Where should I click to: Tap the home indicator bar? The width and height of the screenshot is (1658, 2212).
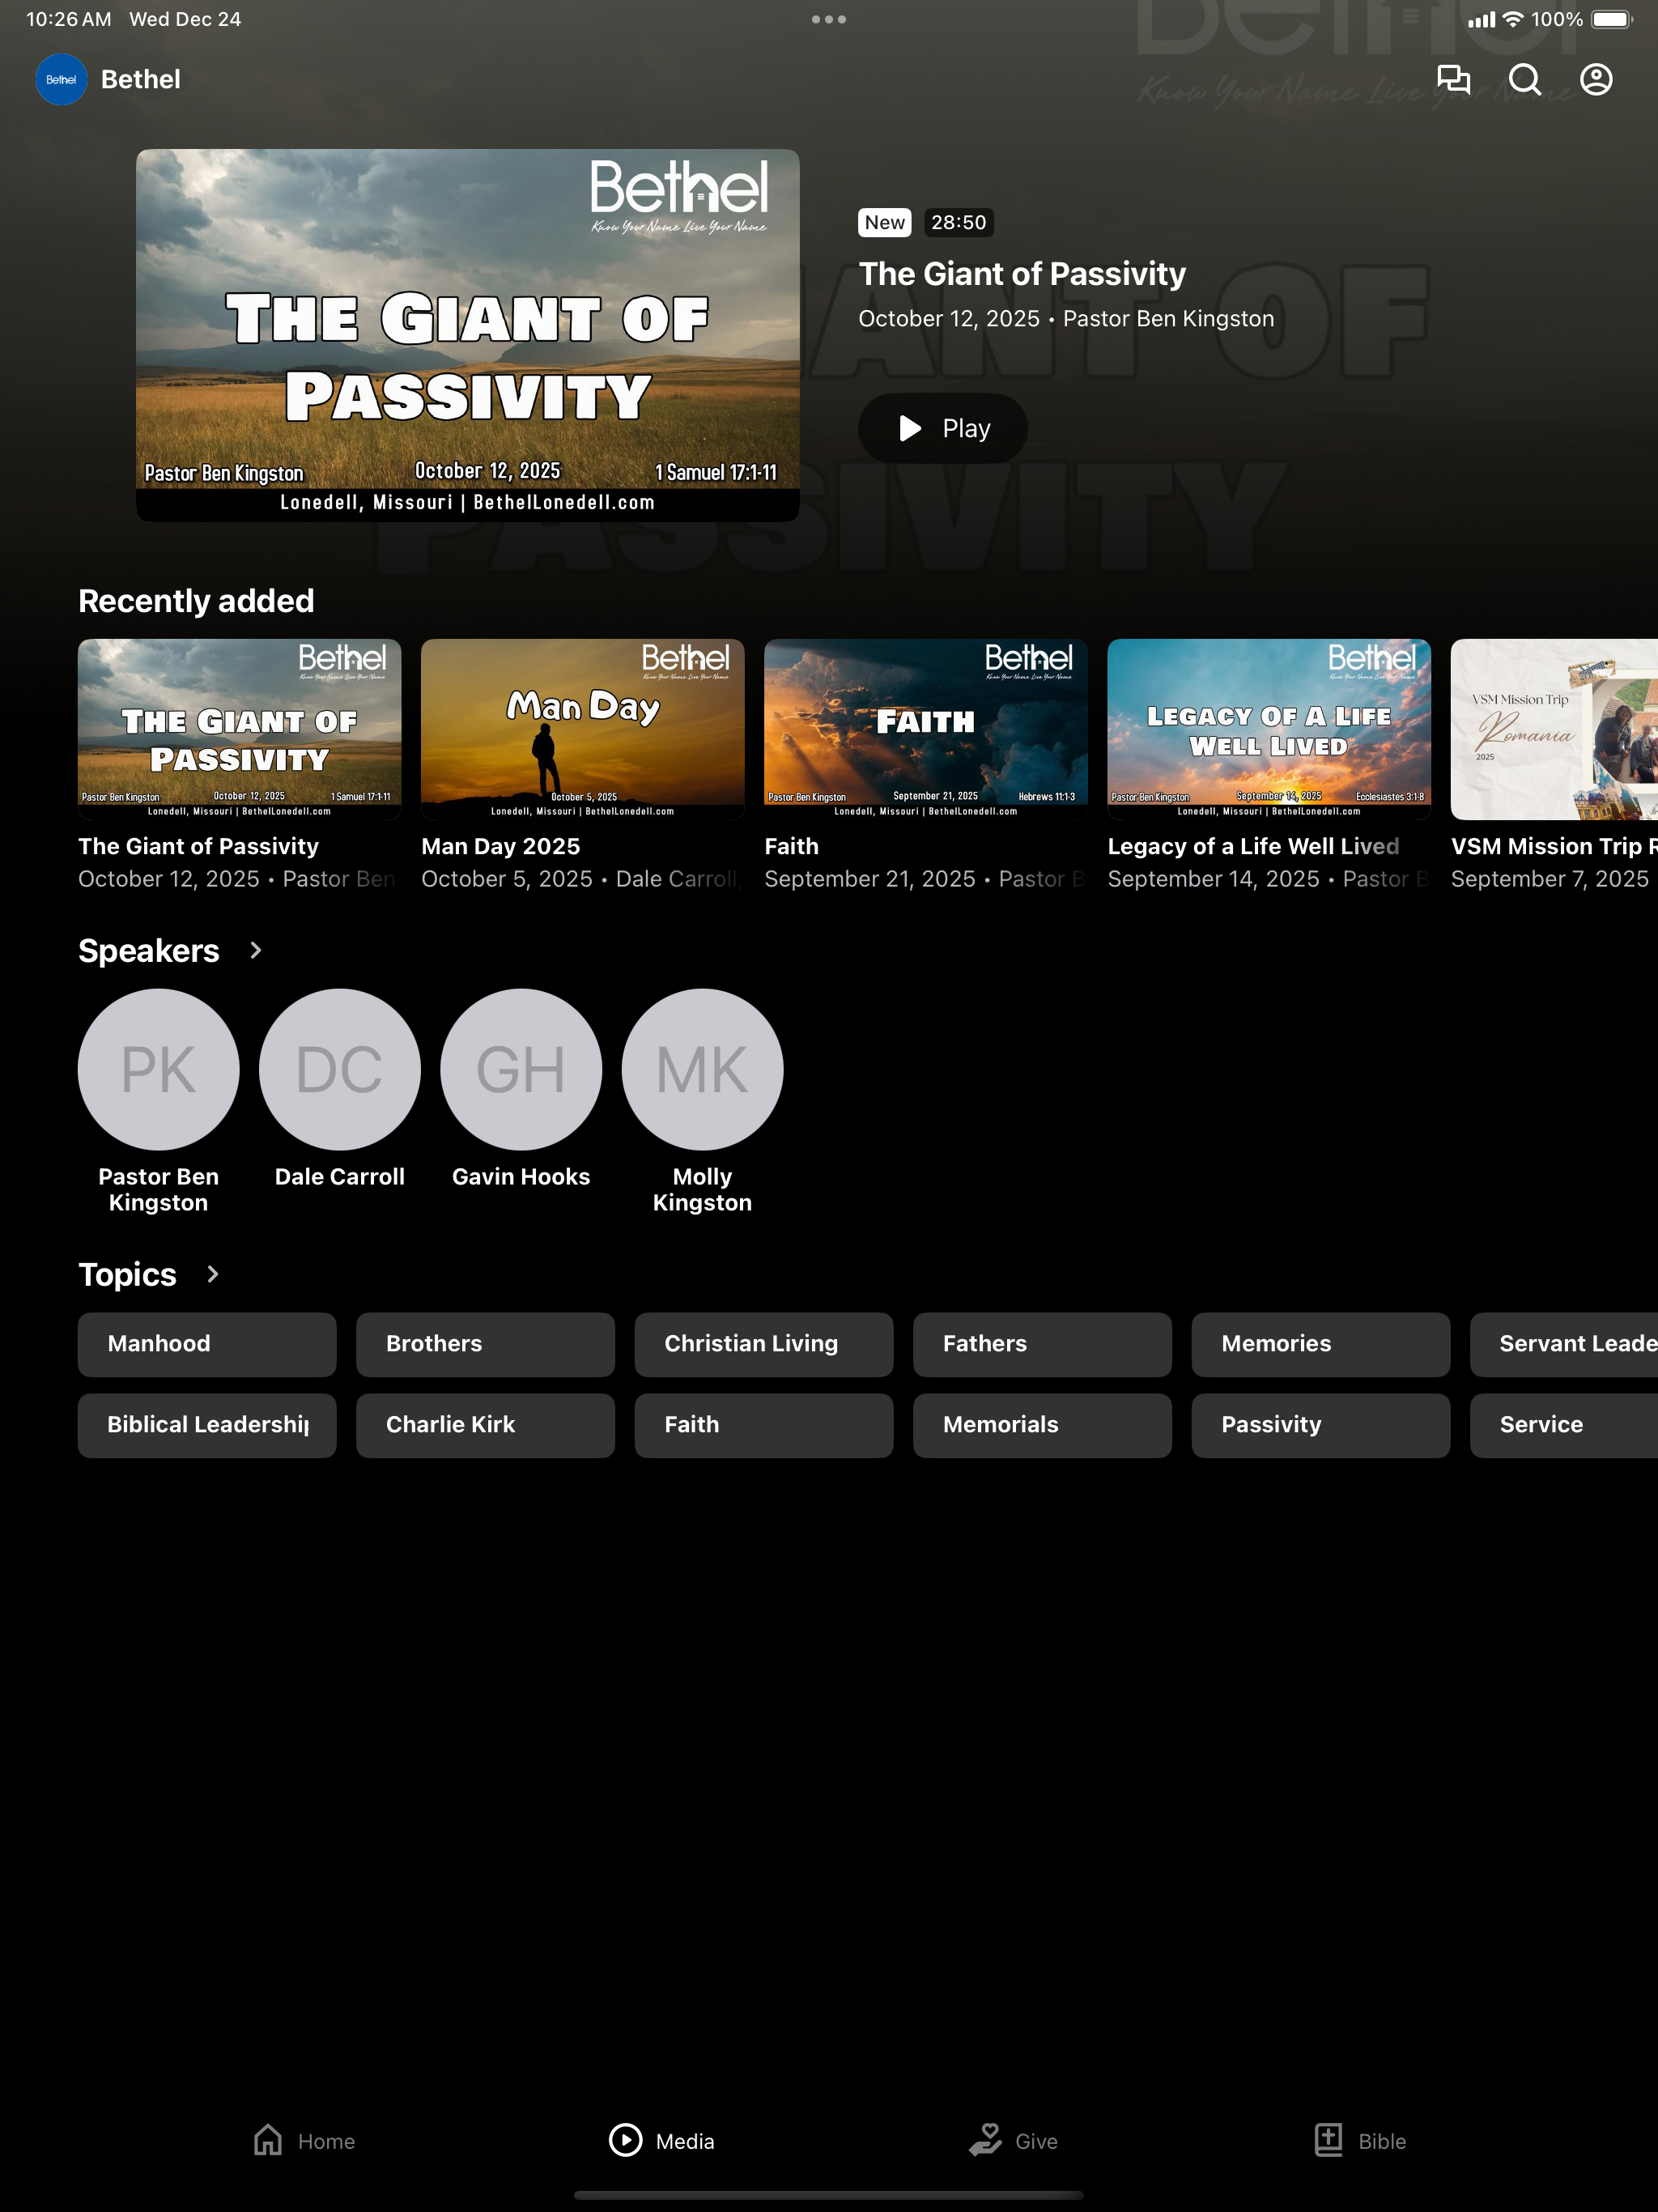click(829, 2195)
